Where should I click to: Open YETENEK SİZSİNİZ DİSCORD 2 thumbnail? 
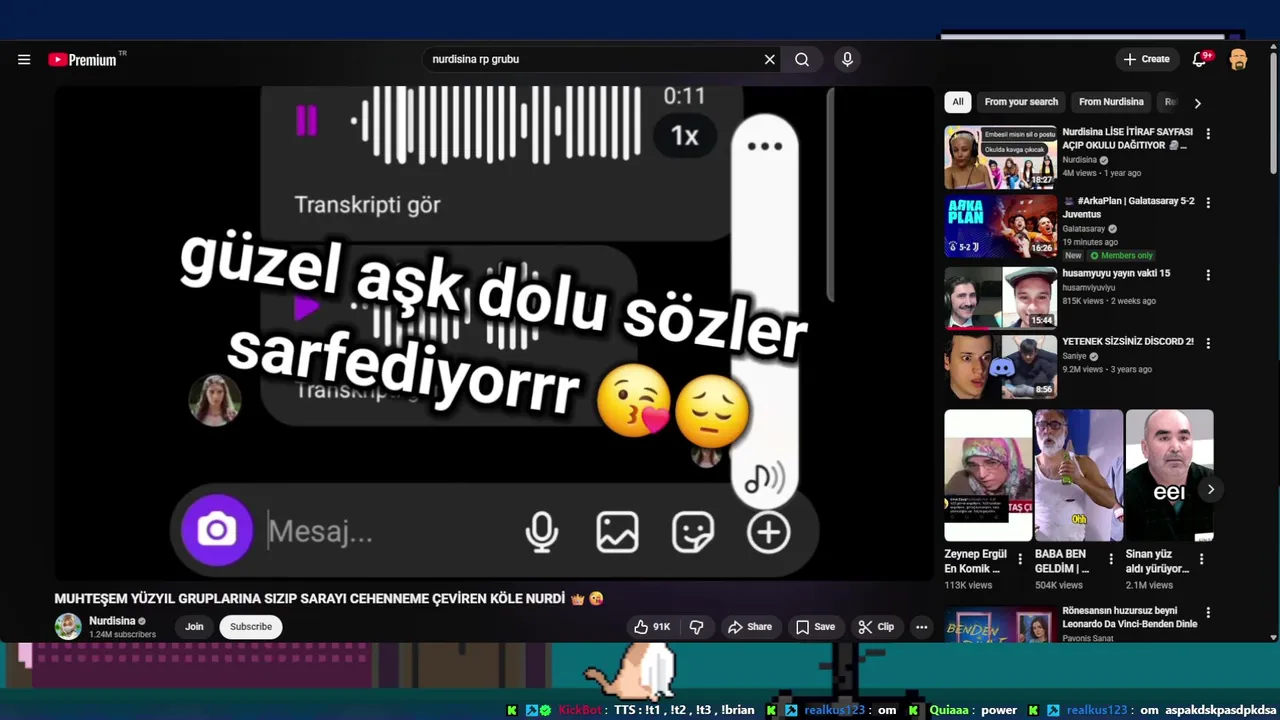[x=1001, y=367]
